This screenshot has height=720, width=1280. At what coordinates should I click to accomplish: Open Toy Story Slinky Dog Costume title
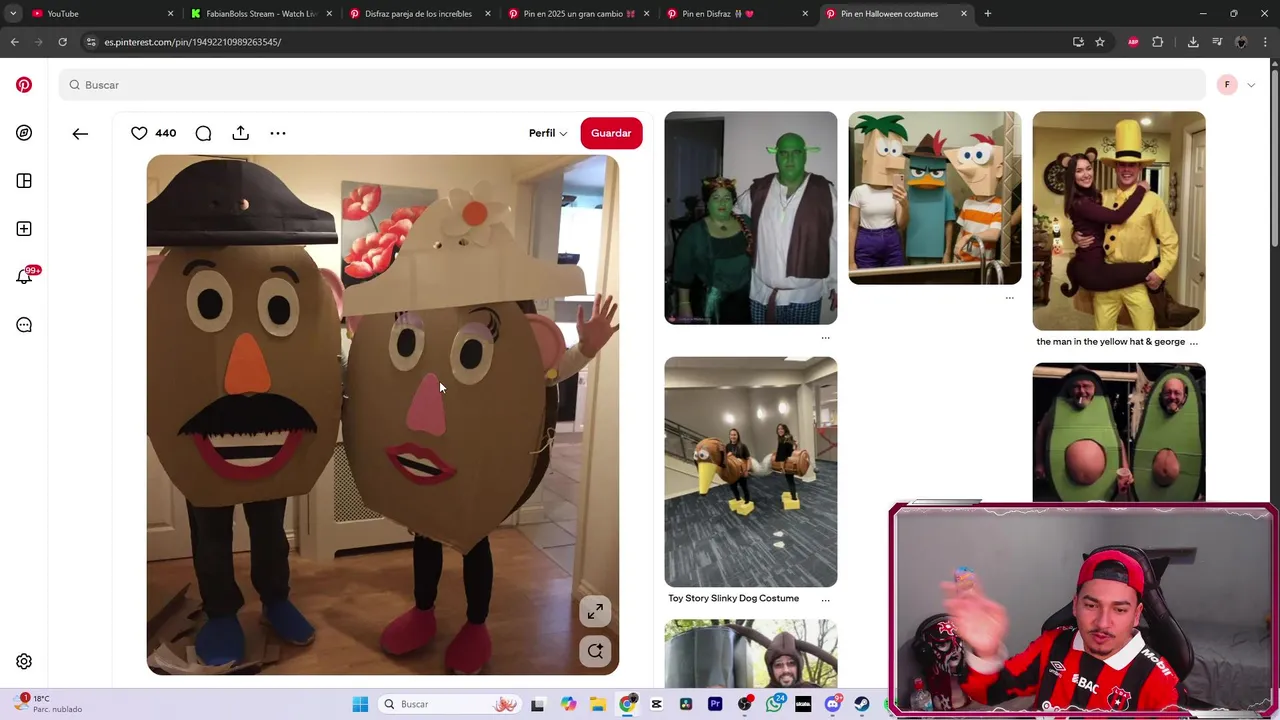point(734,599)
